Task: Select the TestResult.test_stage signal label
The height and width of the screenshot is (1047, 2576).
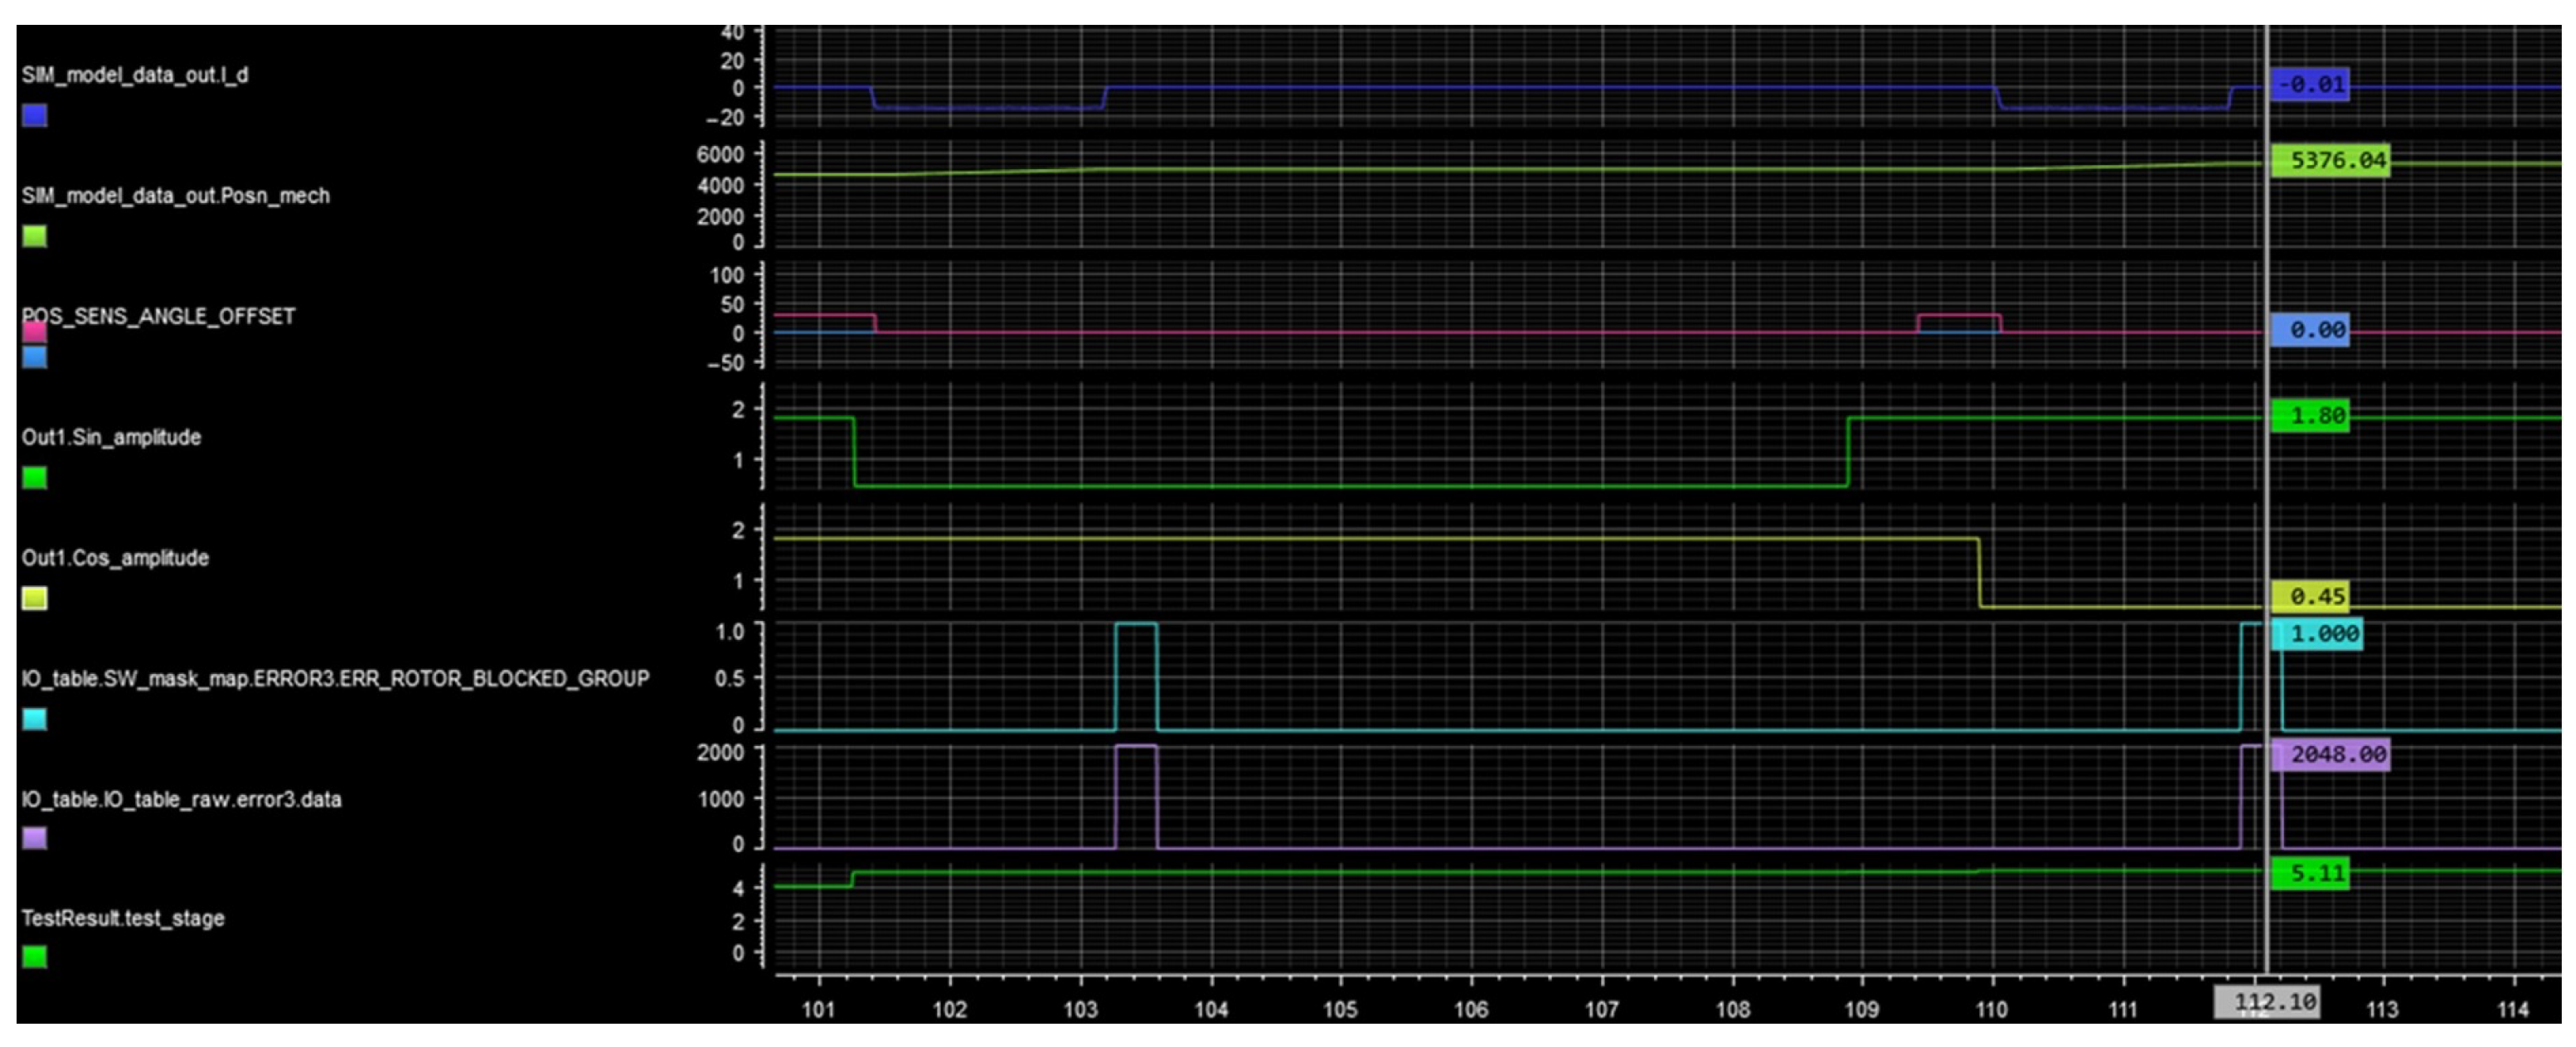Action: [x=123, y=918]
